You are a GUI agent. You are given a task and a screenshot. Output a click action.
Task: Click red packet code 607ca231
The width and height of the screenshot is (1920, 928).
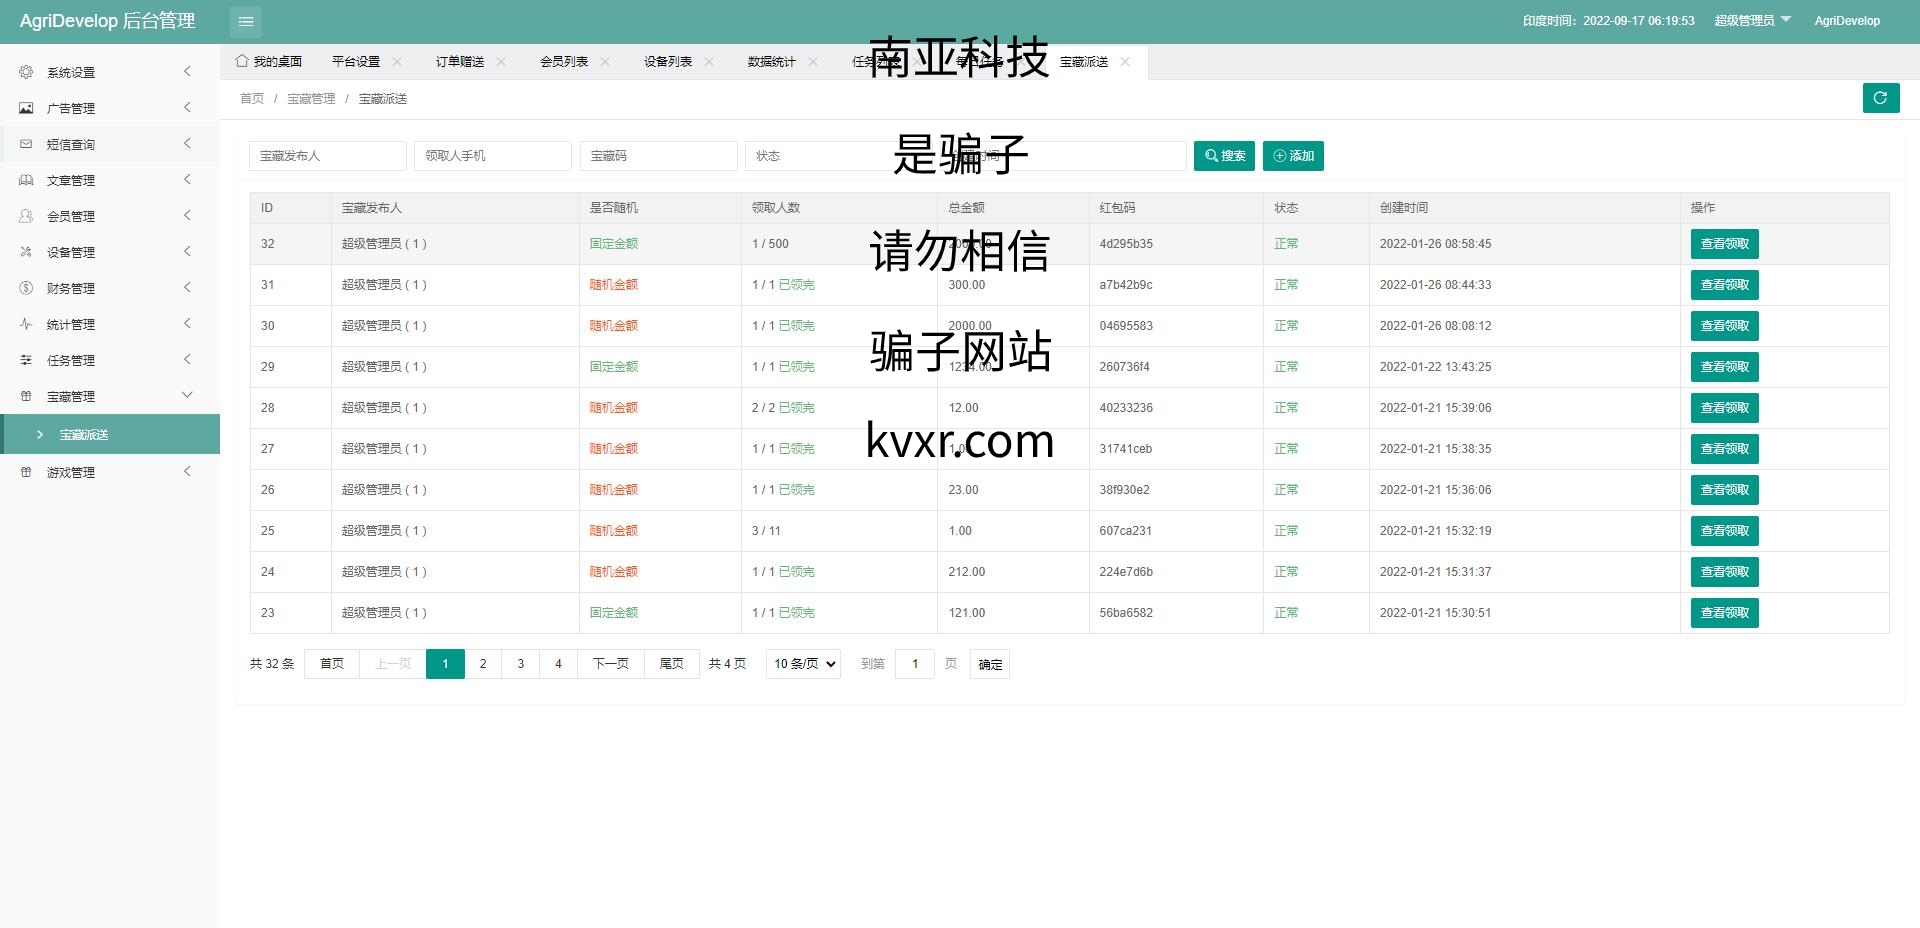[x=1126, y=531]
